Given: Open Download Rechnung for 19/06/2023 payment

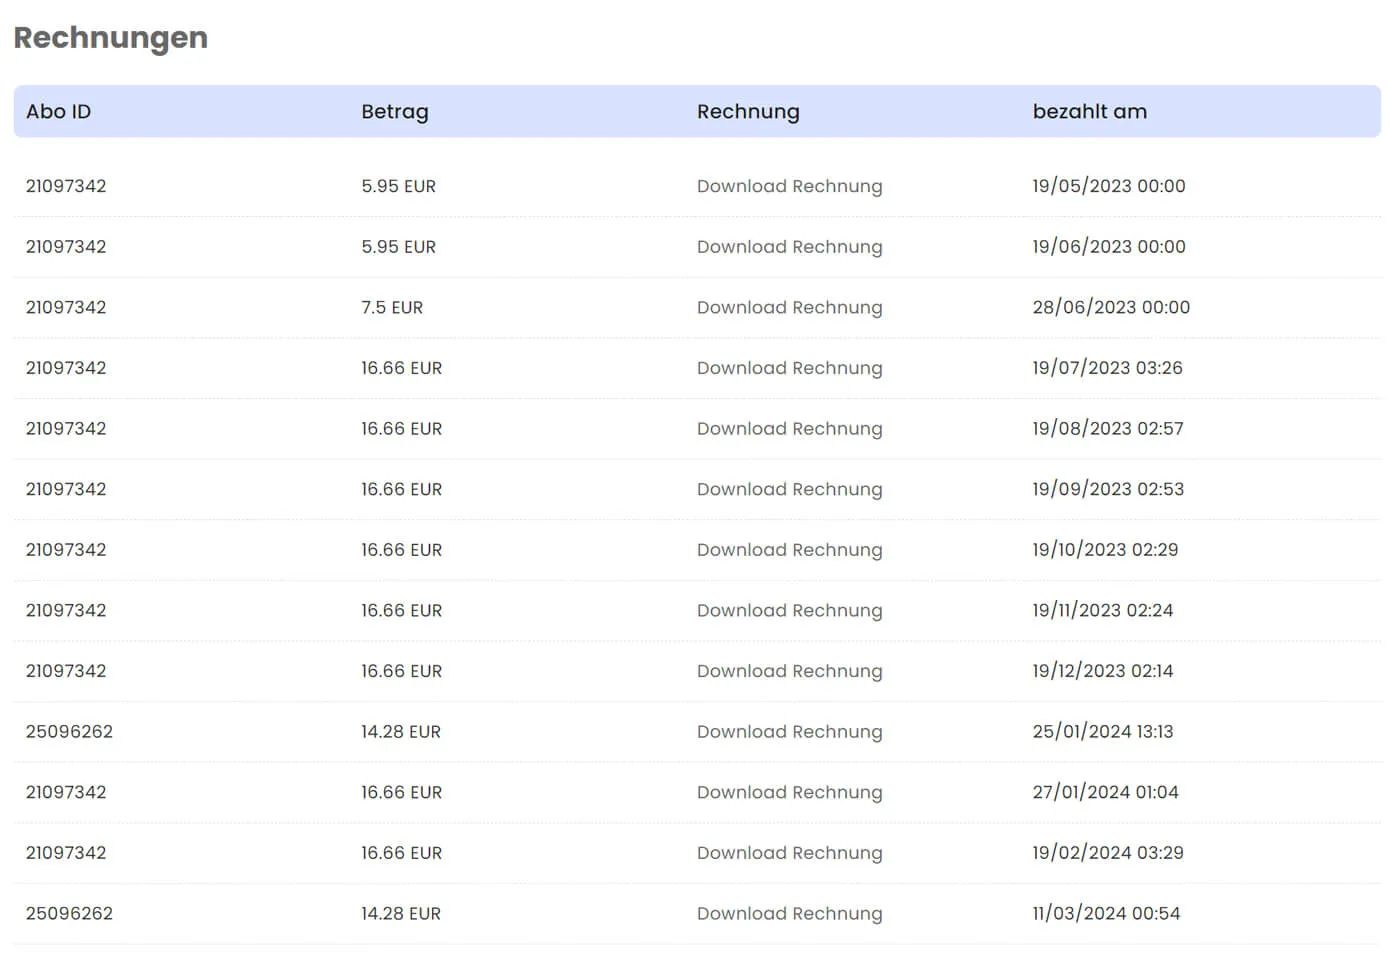Looking at the screenshot, I should coord(789,247).
